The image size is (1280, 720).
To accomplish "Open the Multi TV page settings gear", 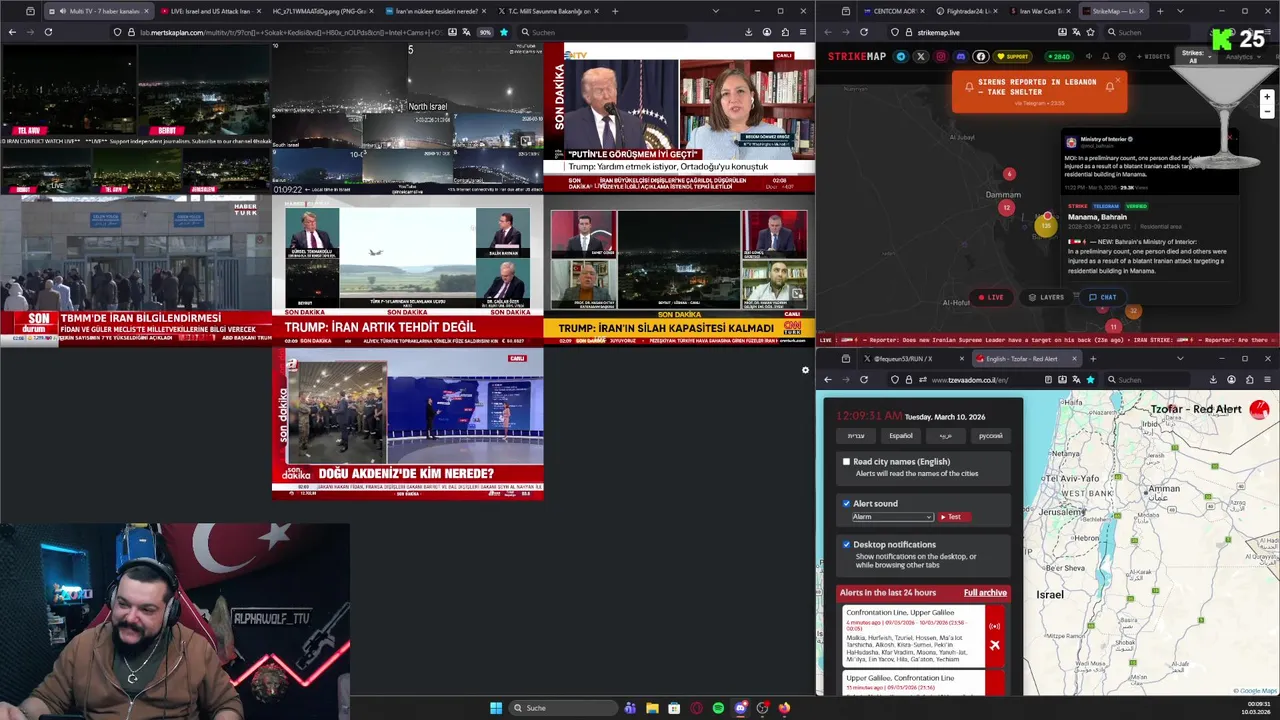I will [x=805, y=370].
